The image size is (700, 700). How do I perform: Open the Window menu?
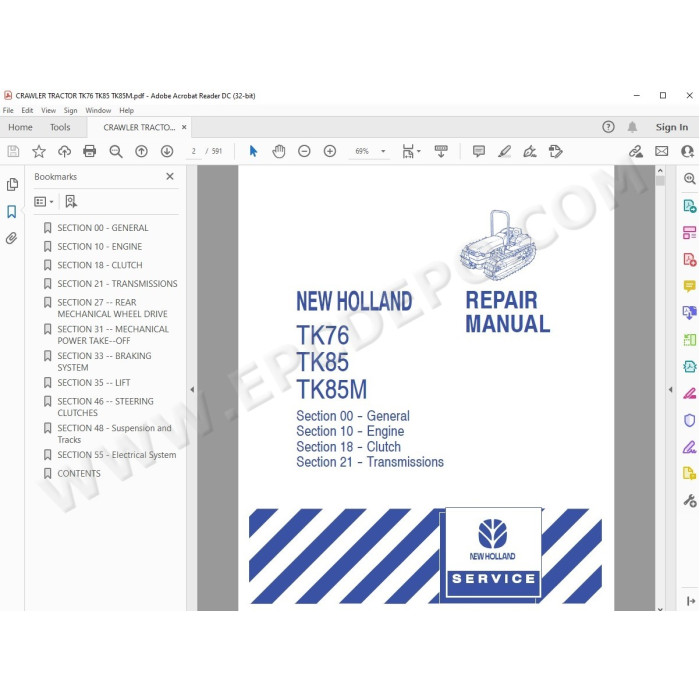pos(98,110)
